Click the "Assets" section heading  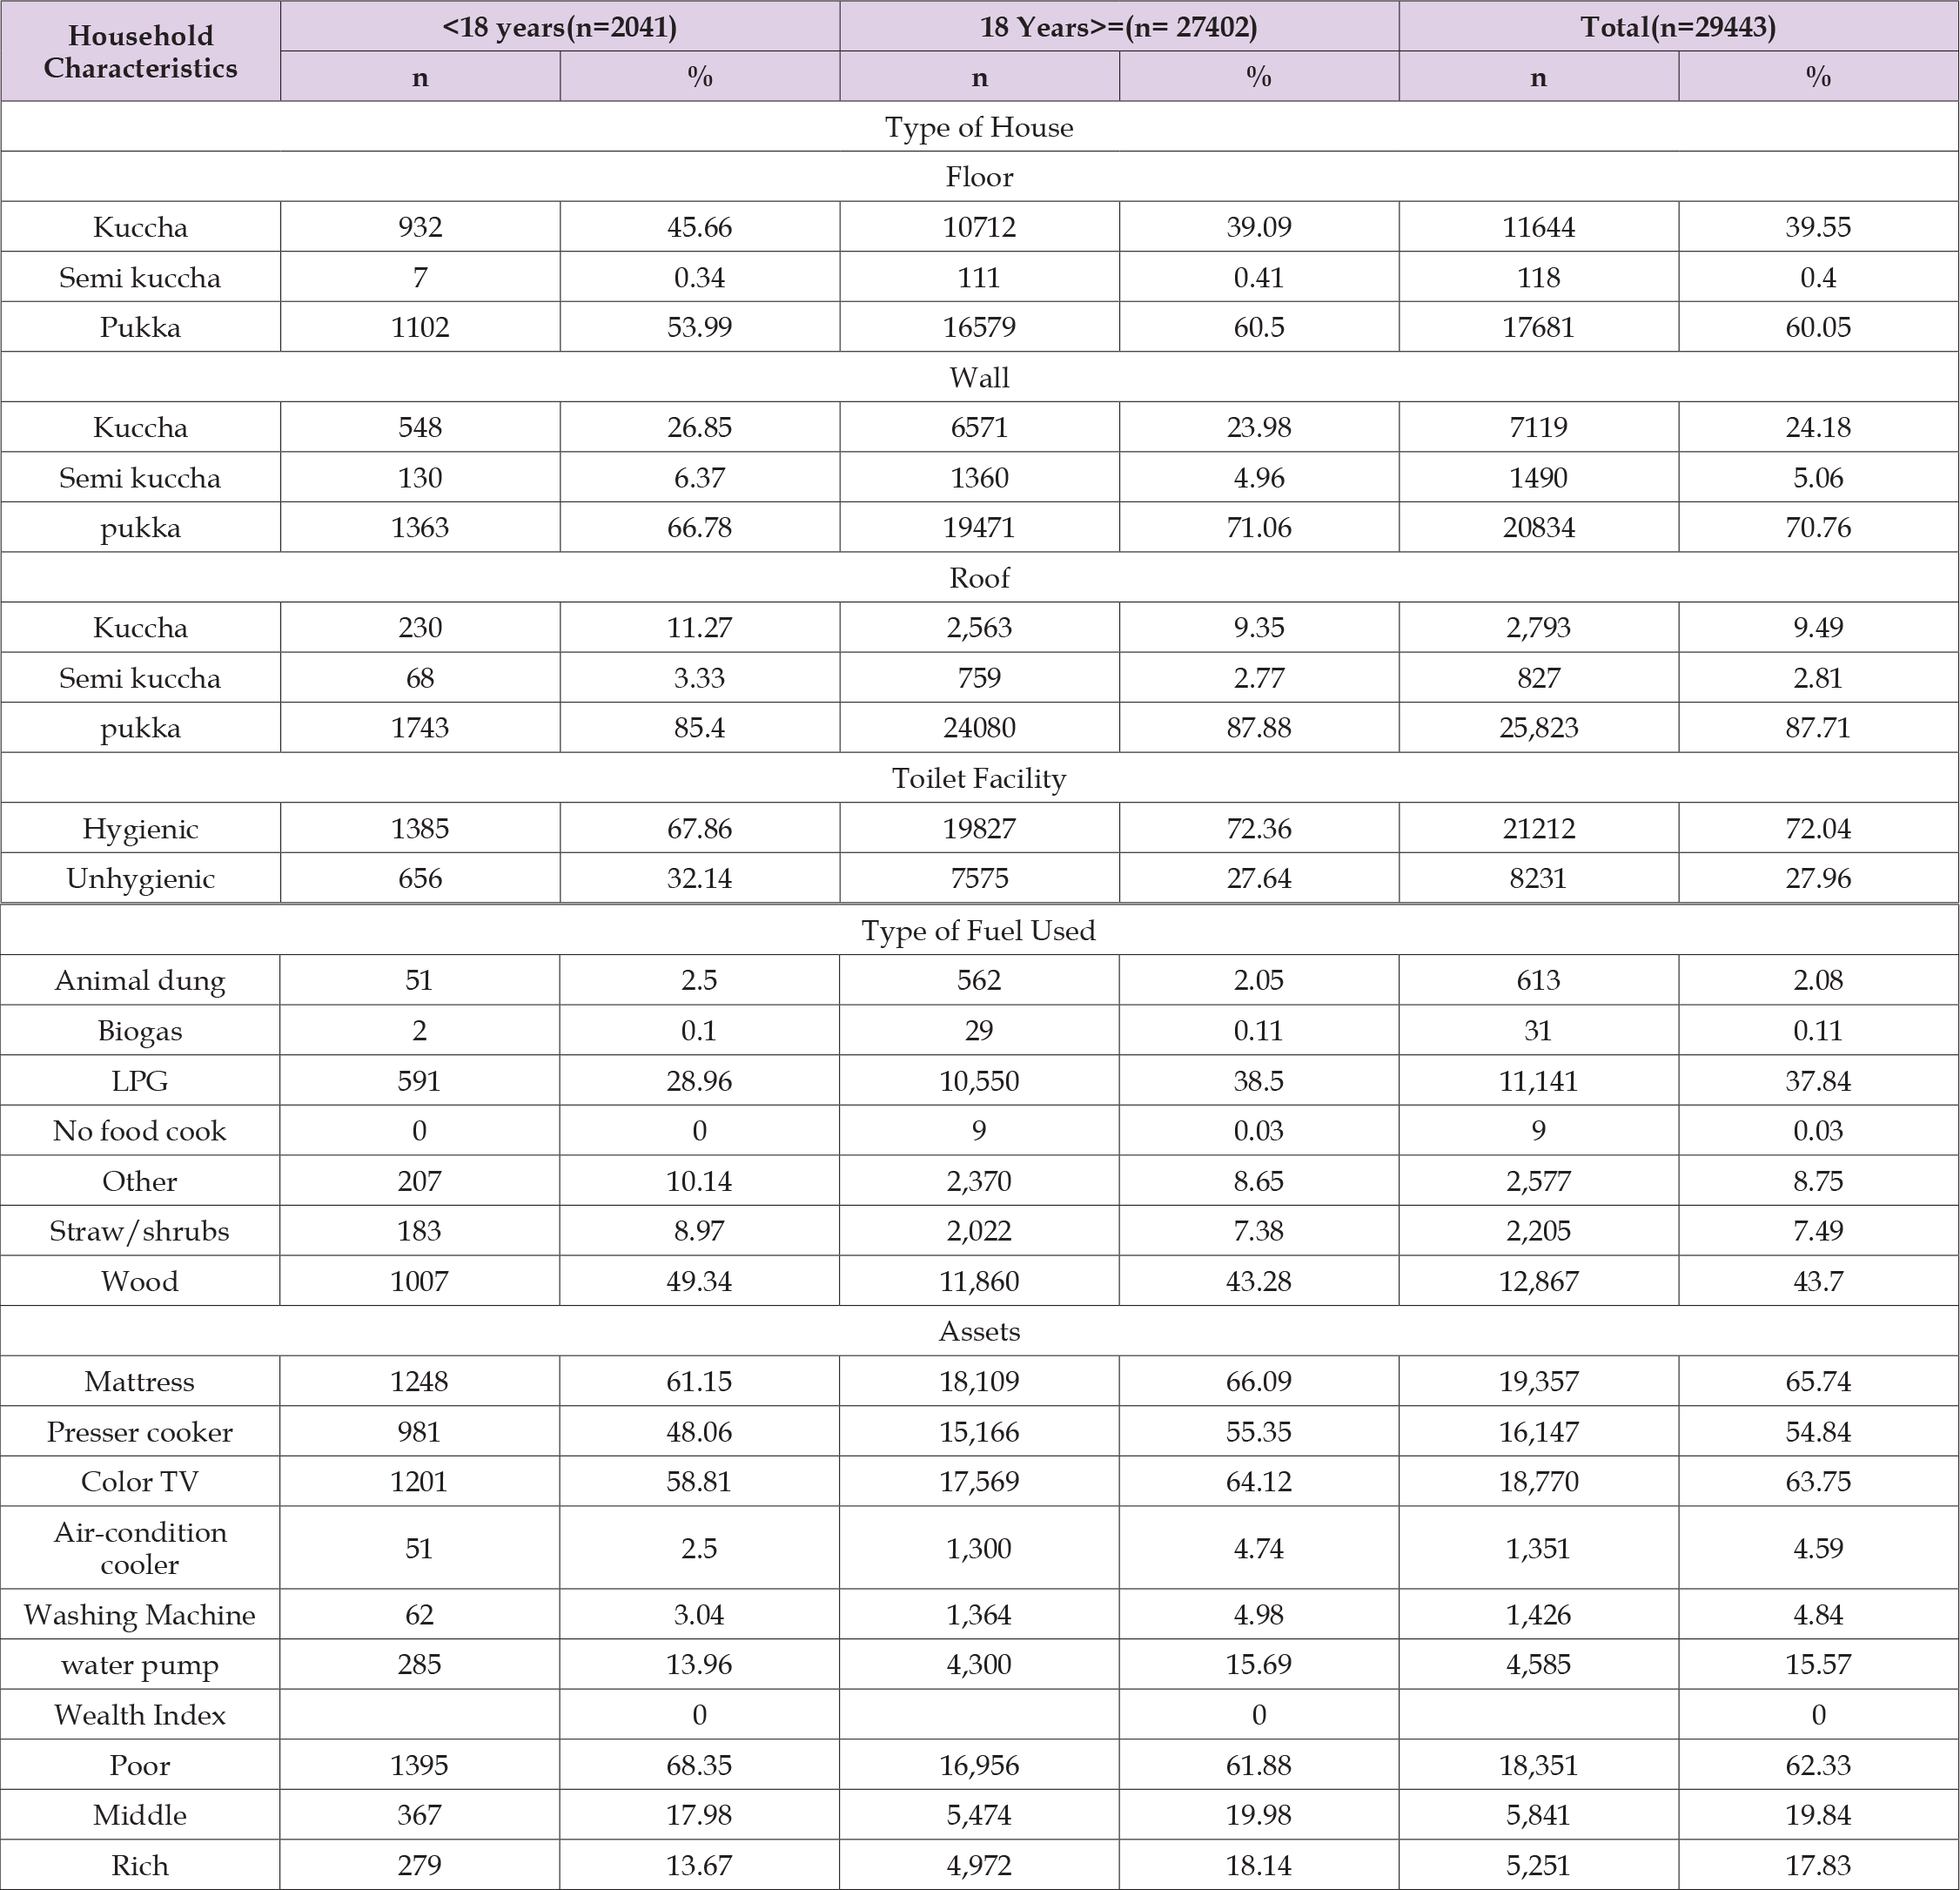(x=979, y=1331)
